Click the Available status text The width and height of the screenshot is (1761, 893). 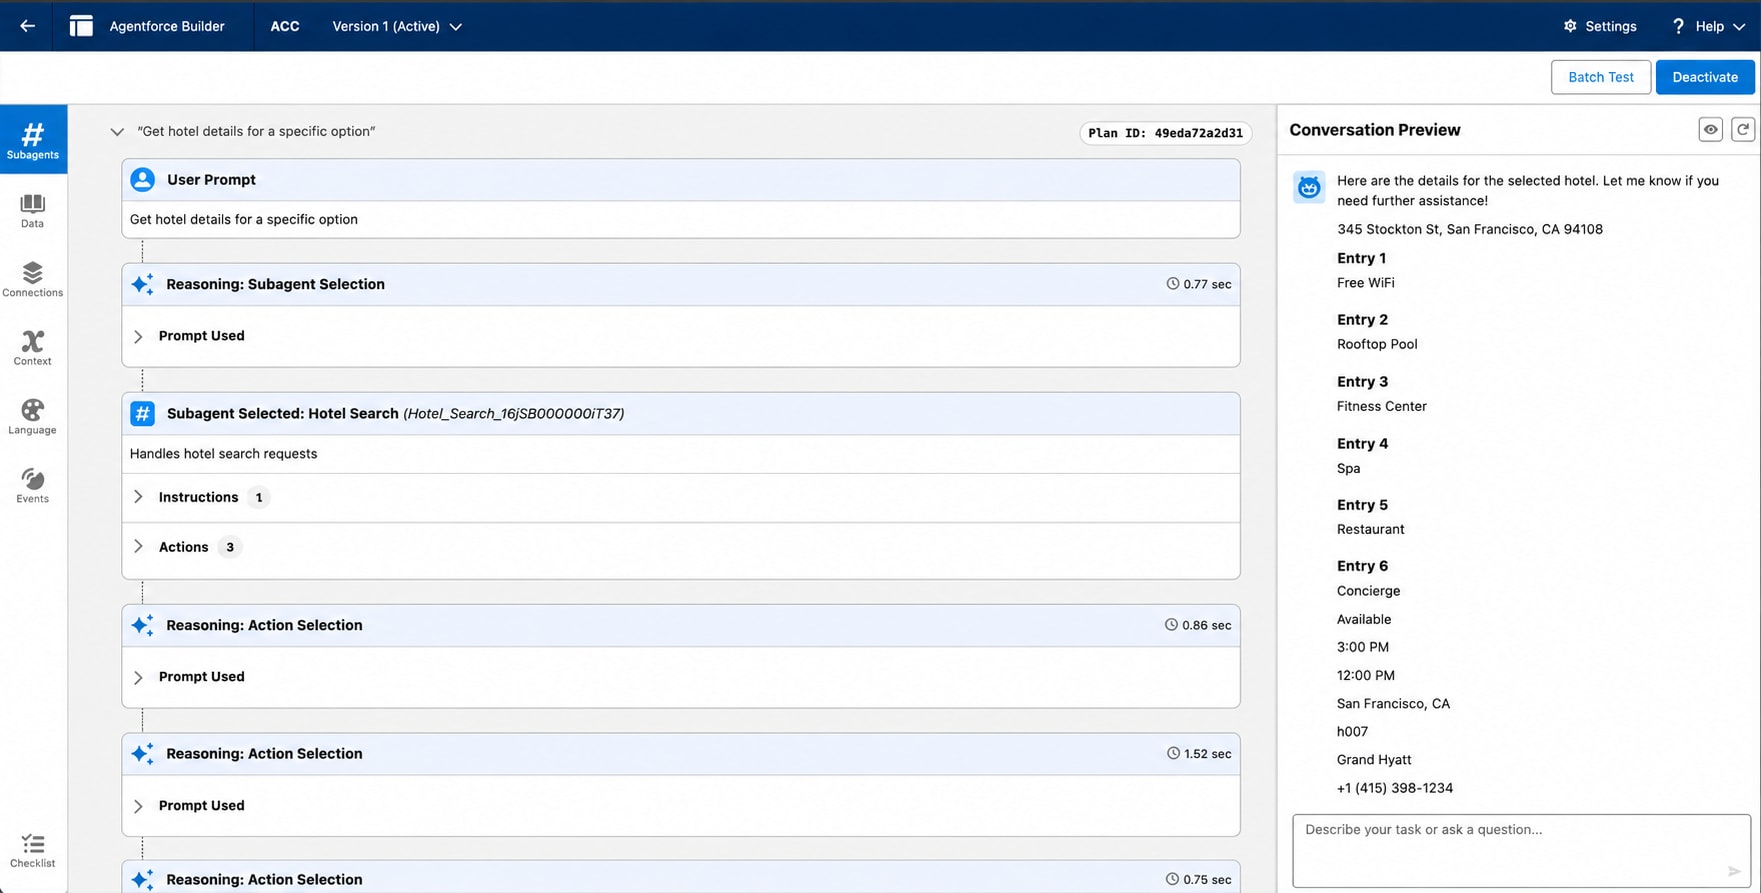[1364, 619]
